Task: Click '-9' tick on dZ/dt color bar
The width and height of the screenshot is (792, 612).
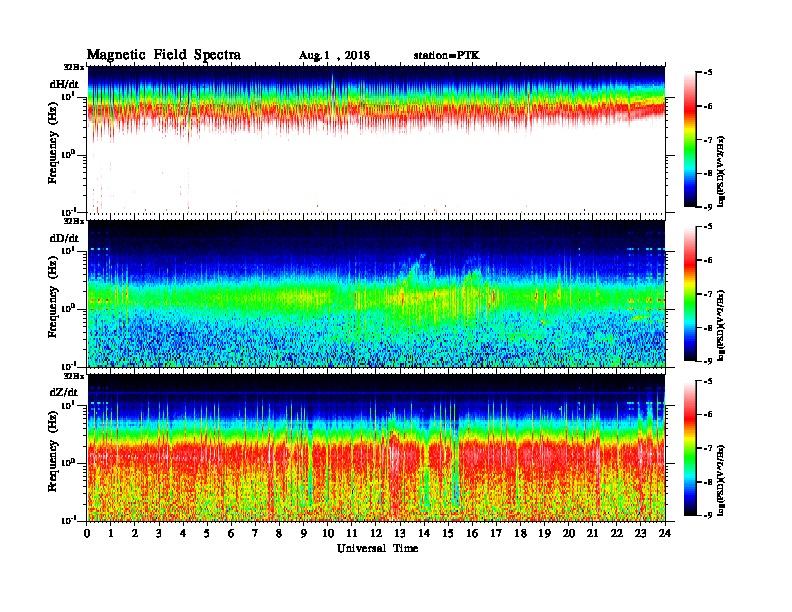Action: coord(708,516)
